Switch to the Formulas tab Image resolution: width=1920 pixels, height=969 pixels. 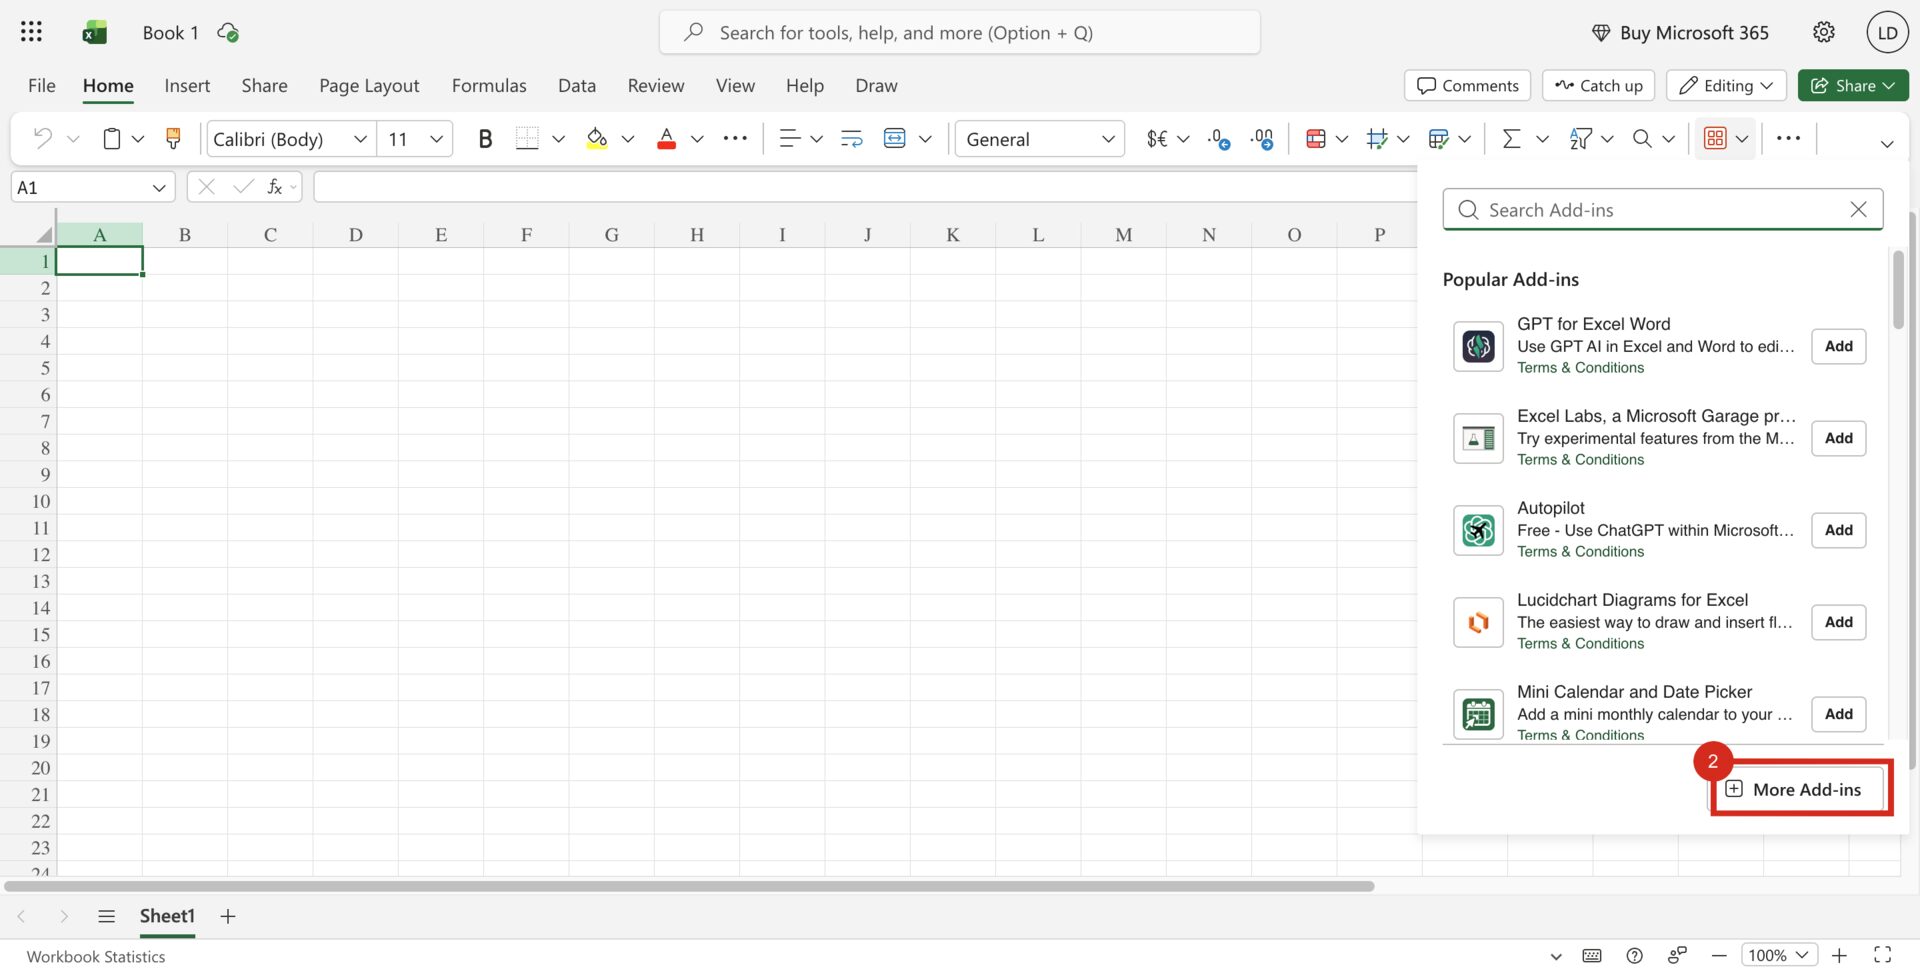489,86
